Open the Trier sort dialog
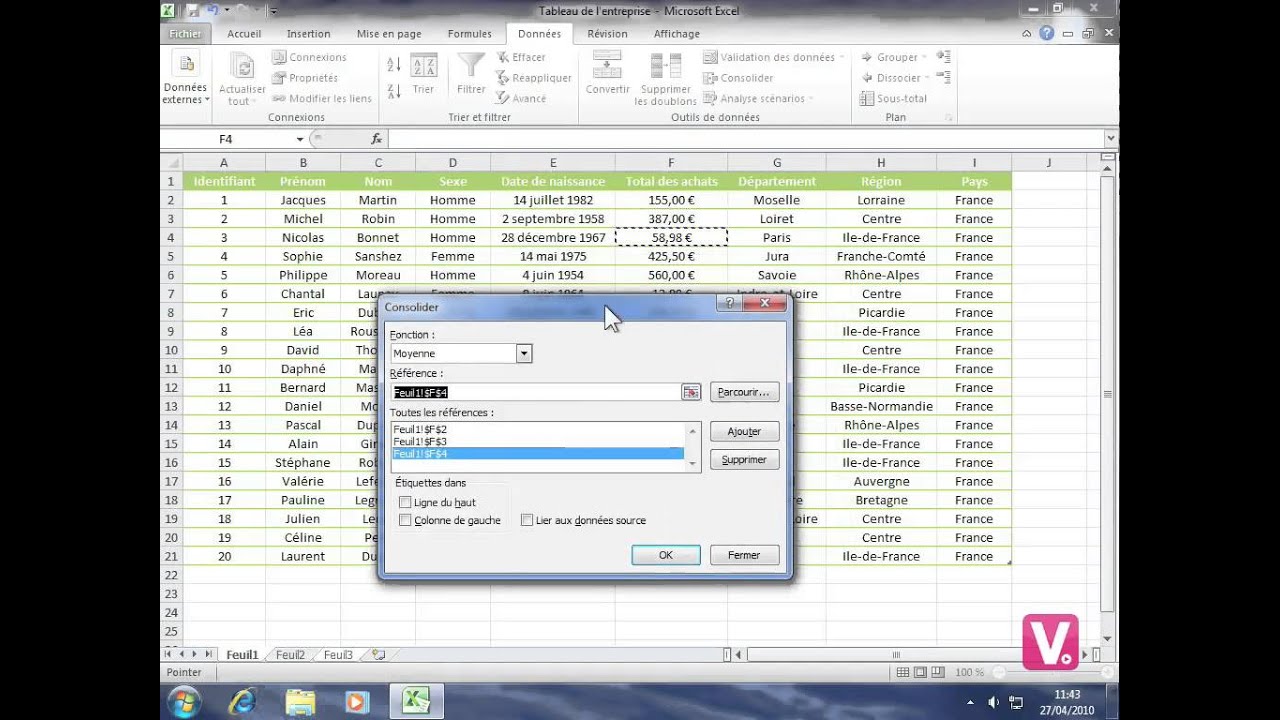This screenshot has width=1280, height=720. (x=424, y=74)
